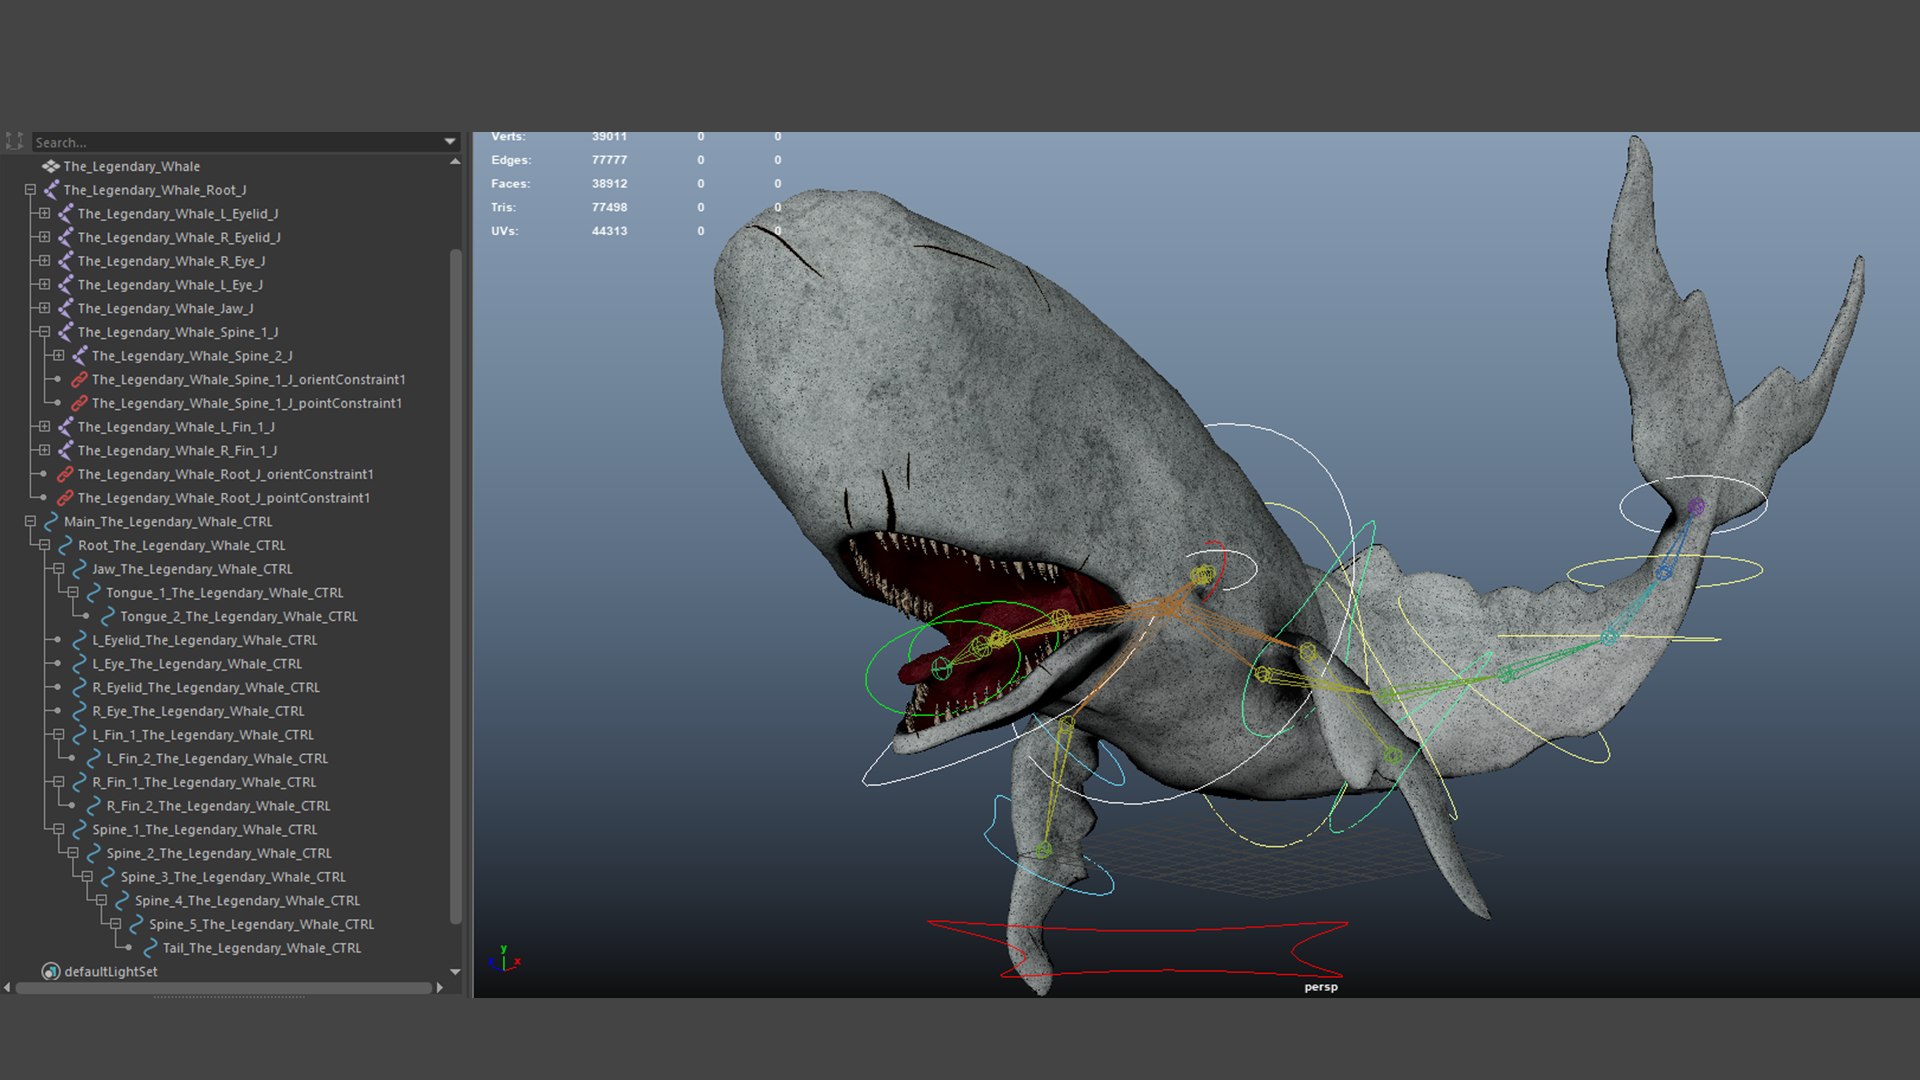Click the Edges count 77777
Image resolution: width=1920 pixels, height=1080 pixels.
pos(609,160)
